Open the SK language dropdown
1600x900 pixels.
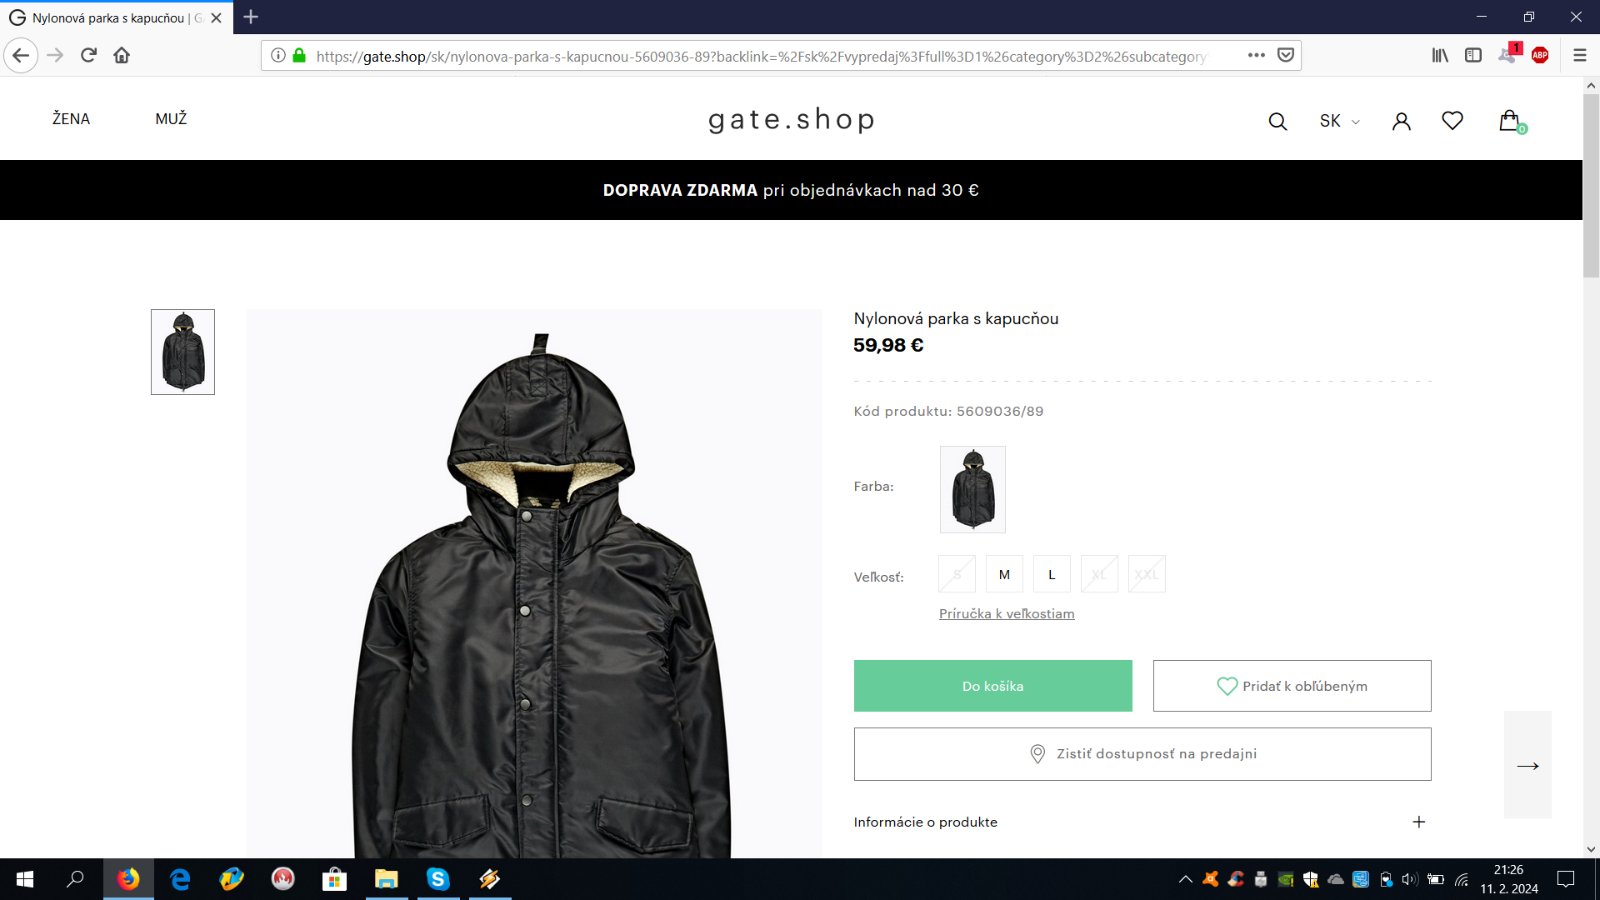point(1339,121)
